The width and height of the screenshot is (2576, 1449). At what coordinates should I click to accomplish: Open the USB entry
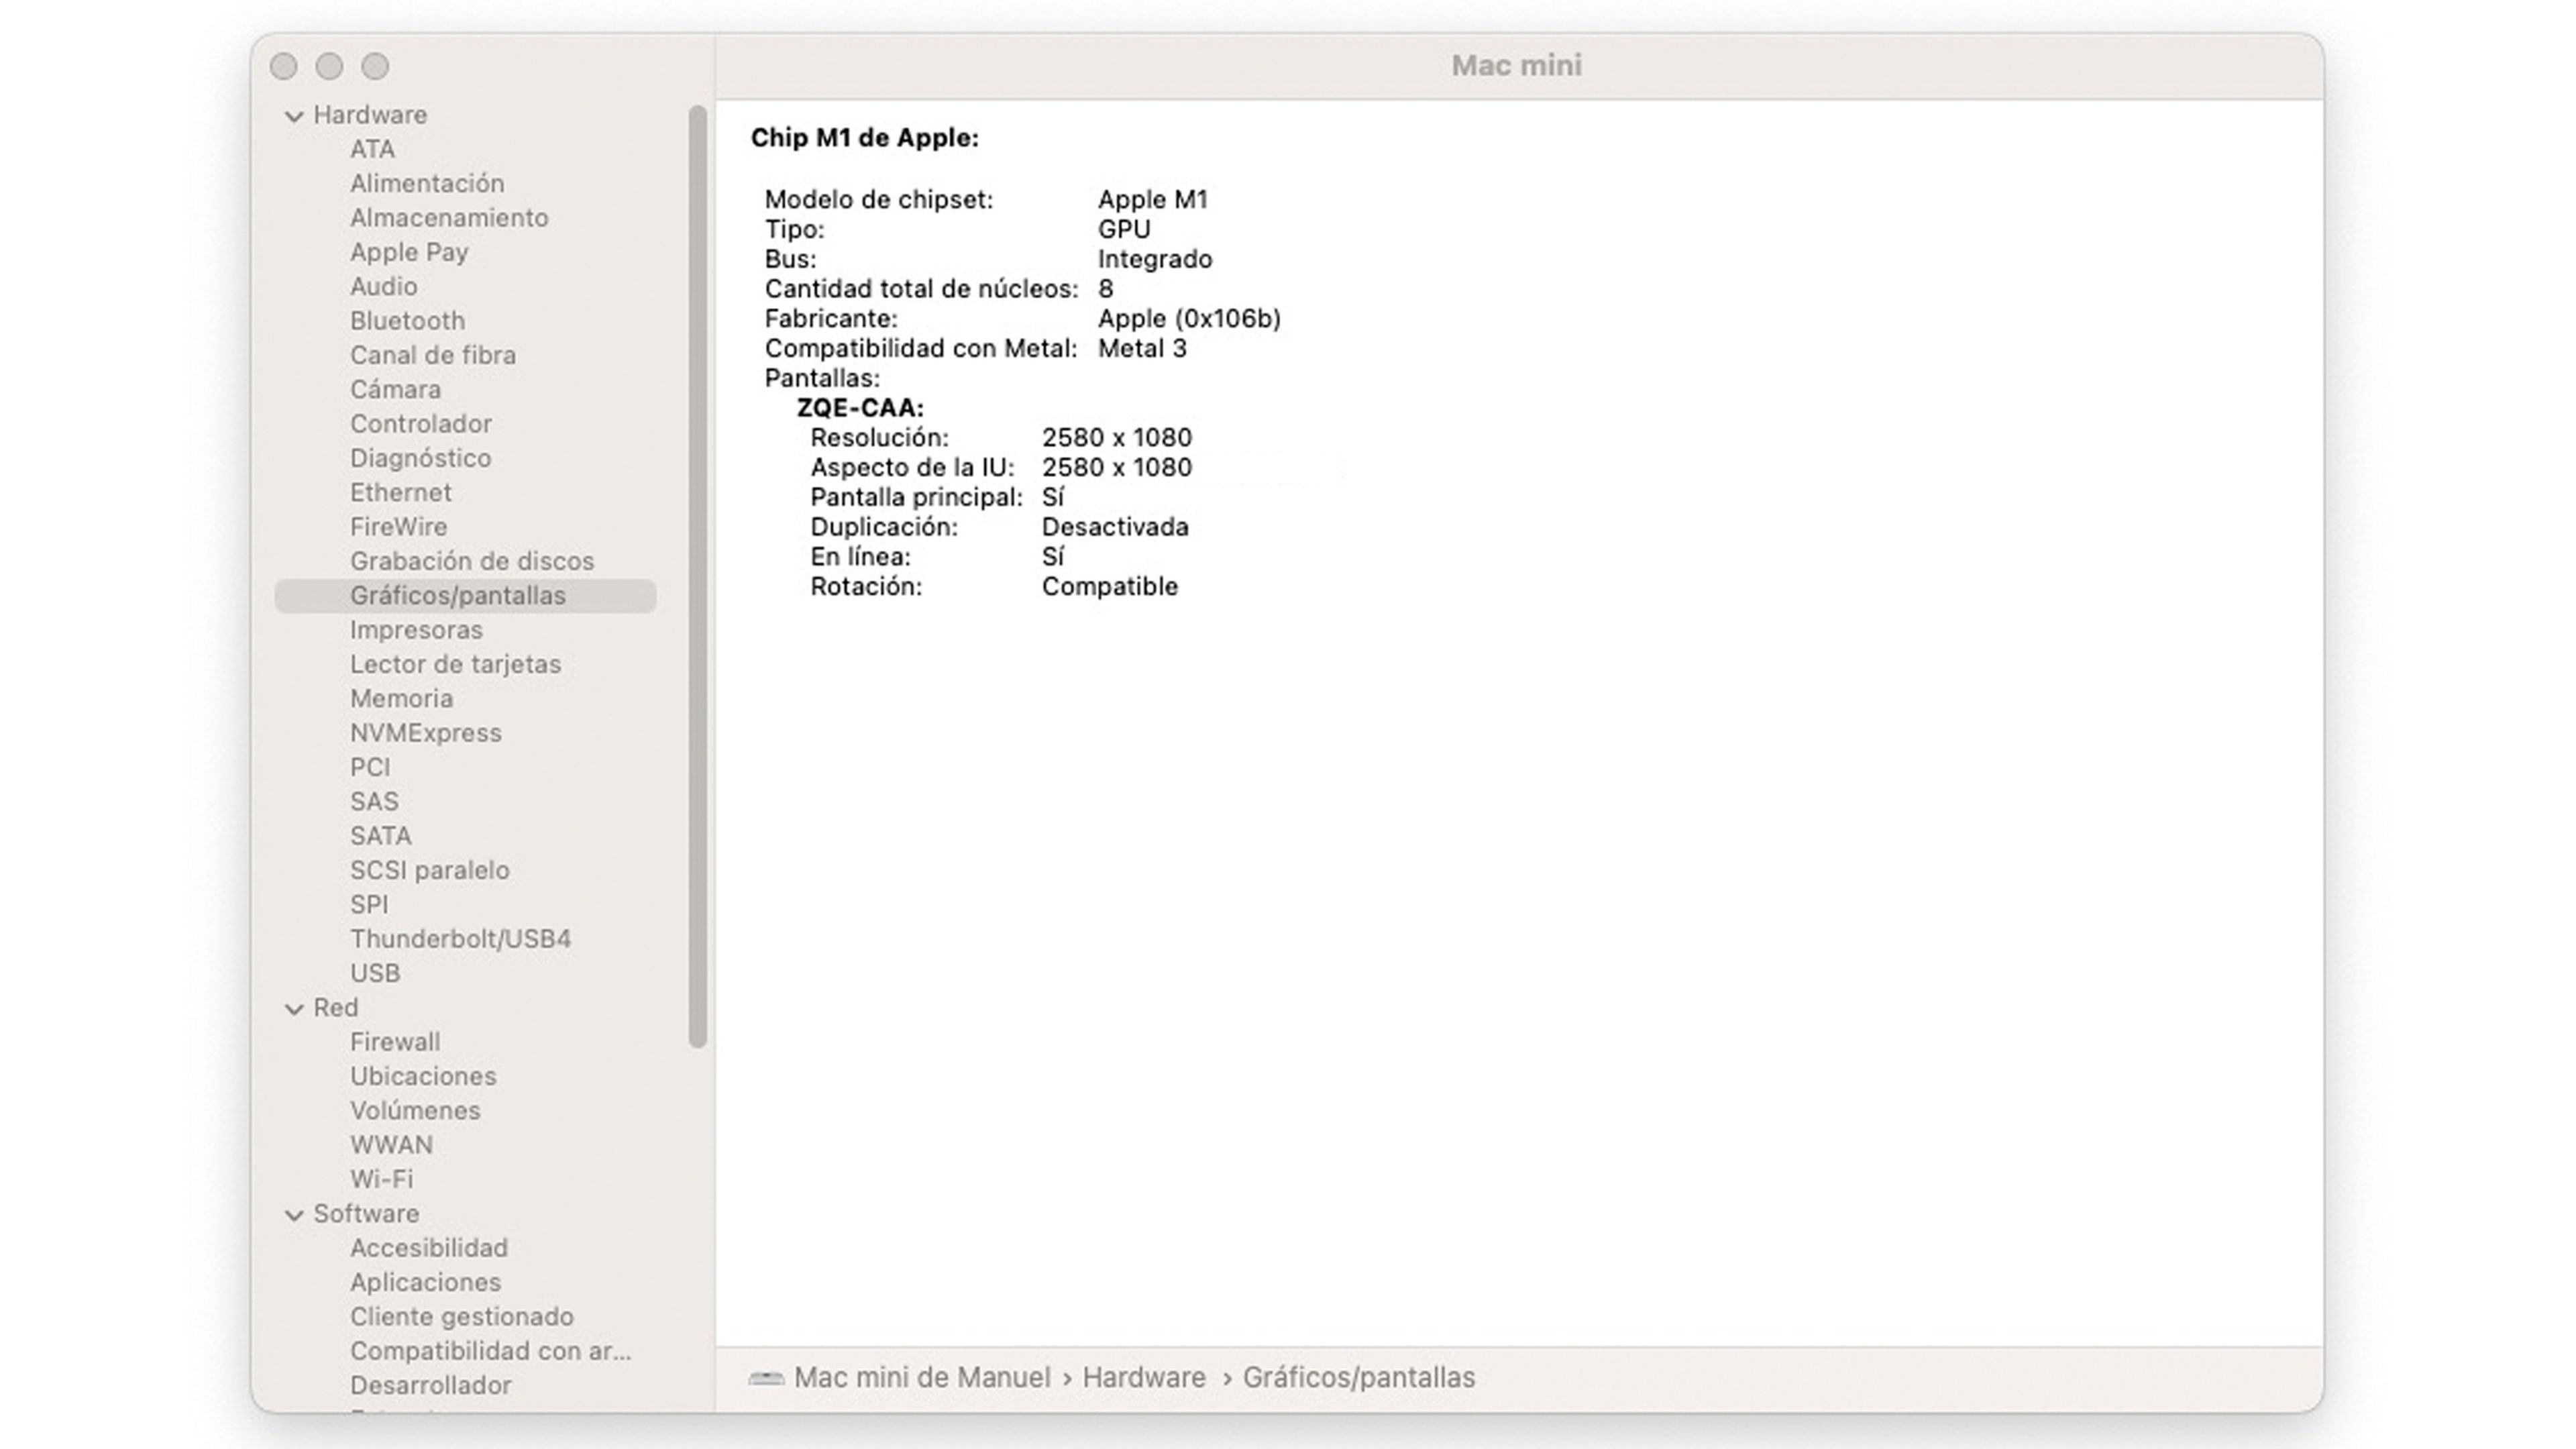[375, 973]
